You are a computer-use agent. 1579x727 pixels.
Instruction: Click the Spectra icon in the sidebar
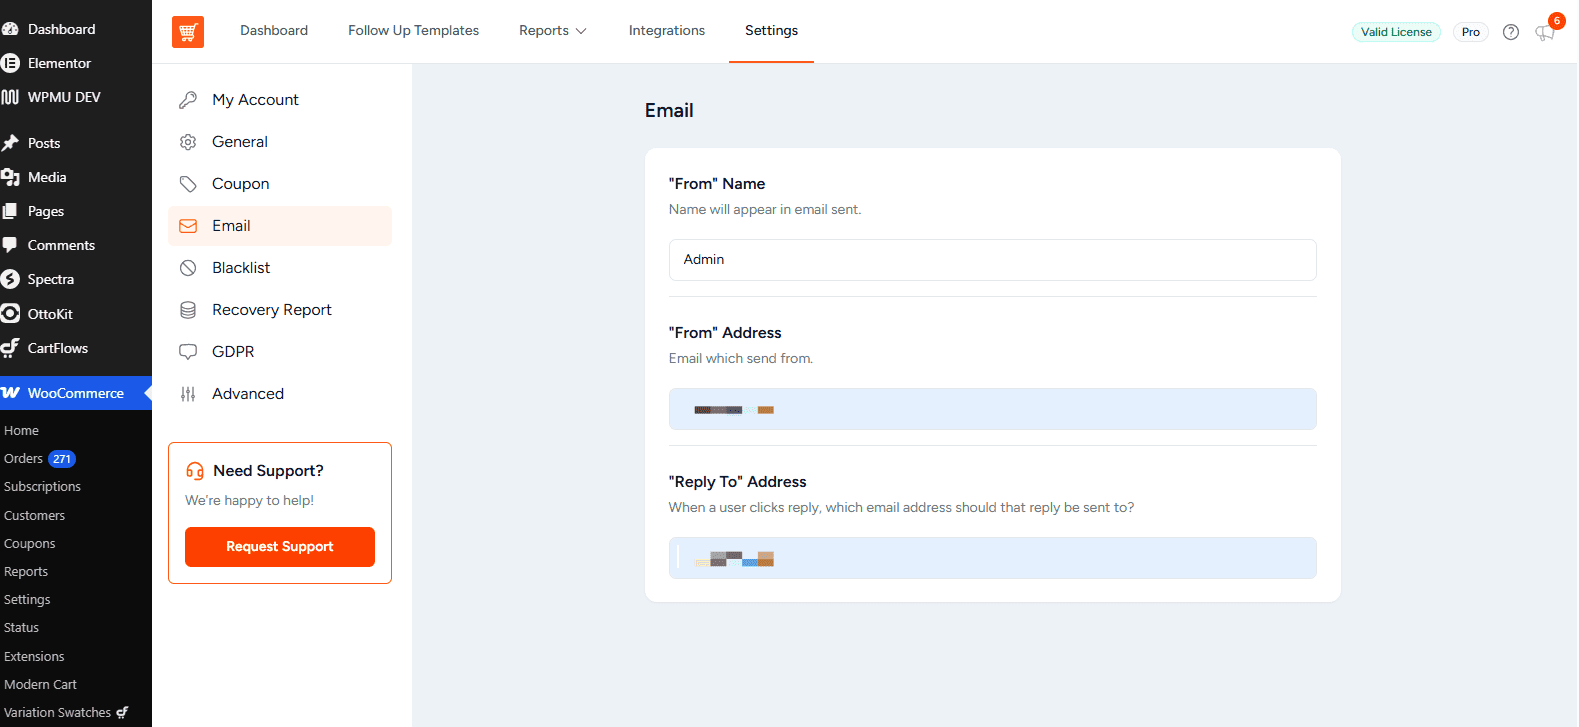(x=11, y=279)
